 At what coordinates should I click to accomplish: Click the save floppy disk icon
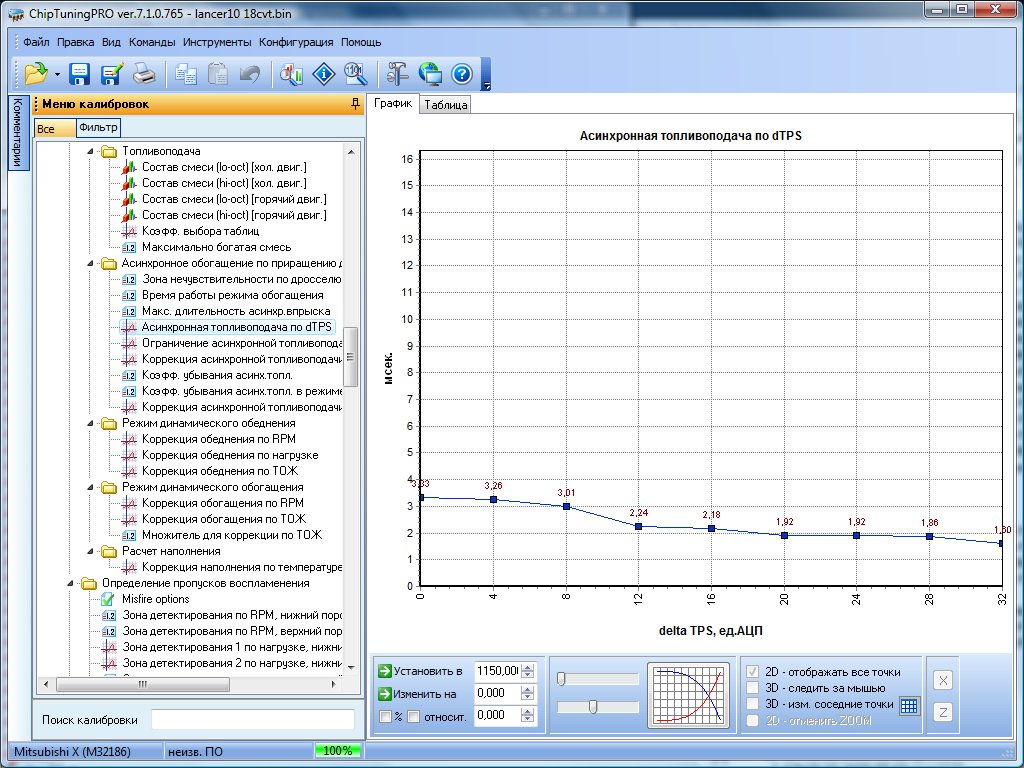(80, 73)
